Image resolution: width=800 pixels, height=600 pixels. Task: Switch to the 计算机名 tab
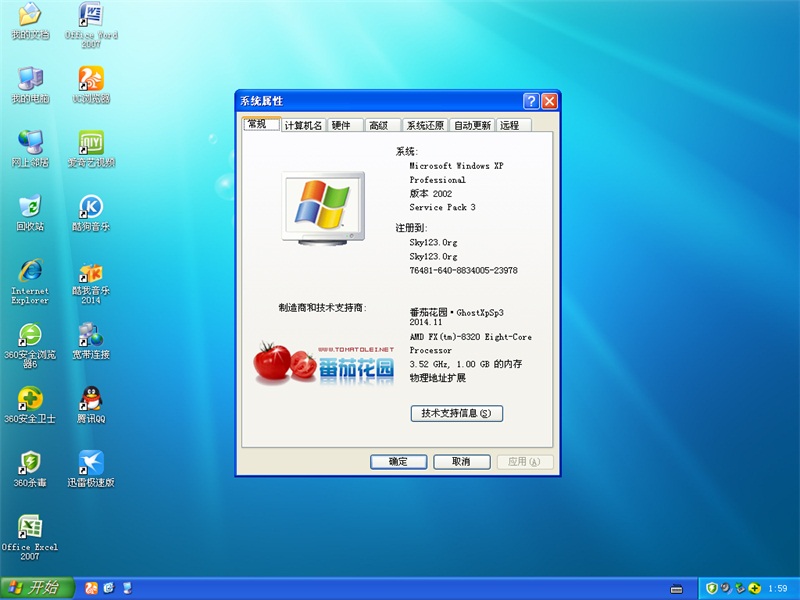click(x=303, y=126)
